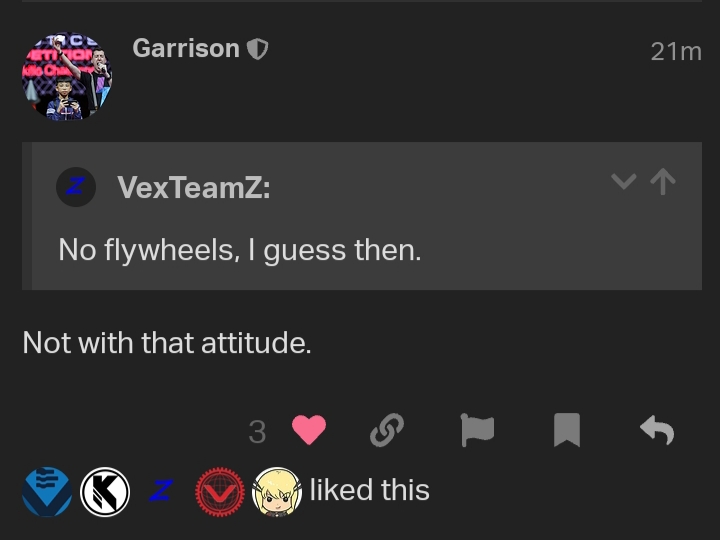Screen dimensions: 720x540
Task: Click Garrison's profile avatar
Action: coord(67,77)
